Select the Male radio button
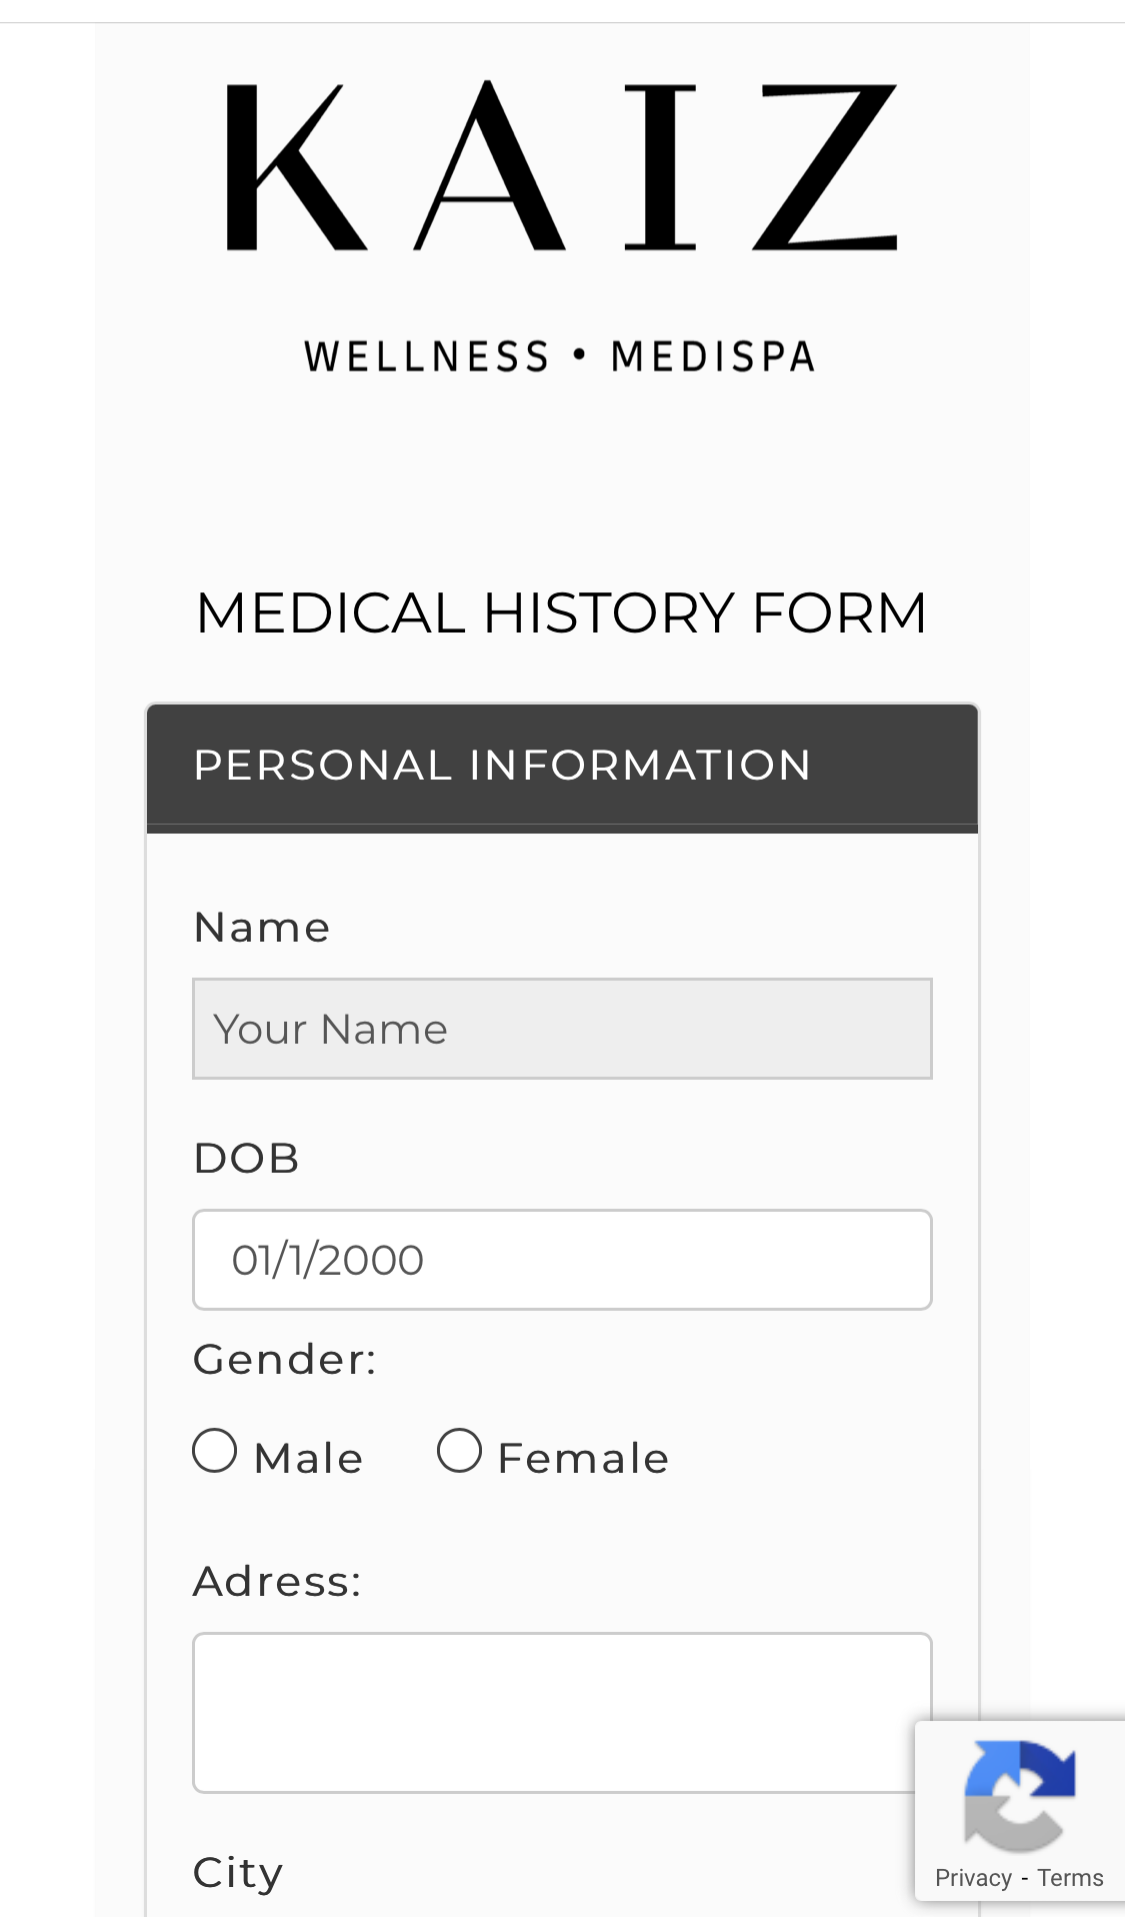 point(215,1451)
